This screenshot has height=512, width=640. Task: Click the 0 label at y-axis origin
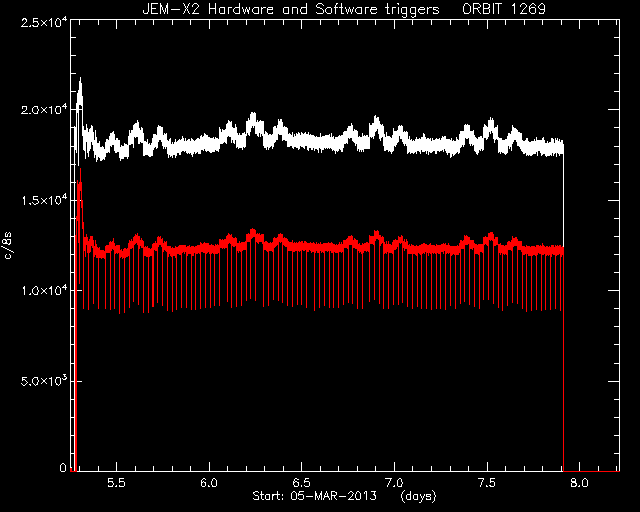(63, 467)
